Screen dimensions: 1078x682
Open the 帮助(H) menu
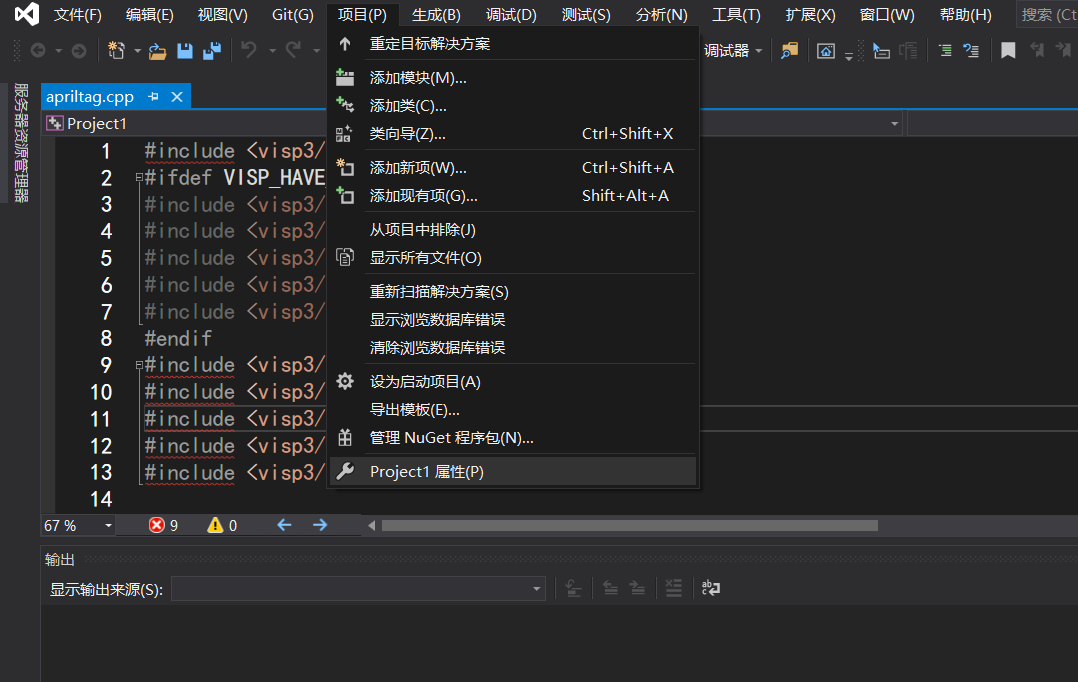click(965, 14)
